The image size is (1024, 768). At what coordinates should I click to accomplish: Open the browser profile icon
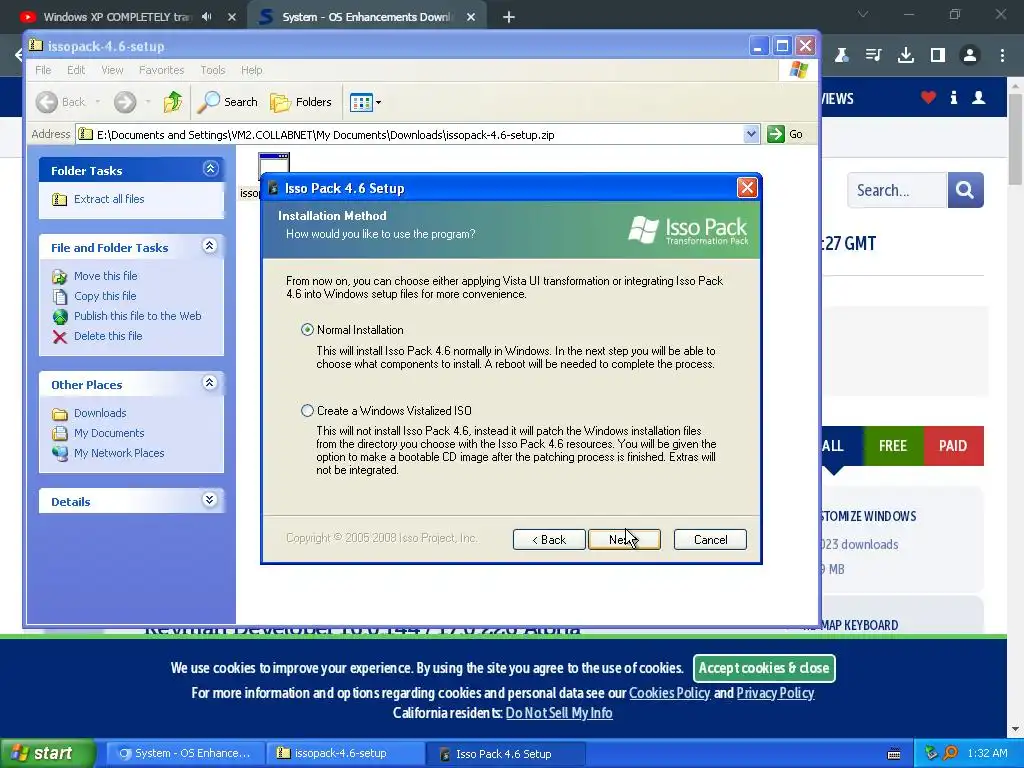tap(970, 56)
